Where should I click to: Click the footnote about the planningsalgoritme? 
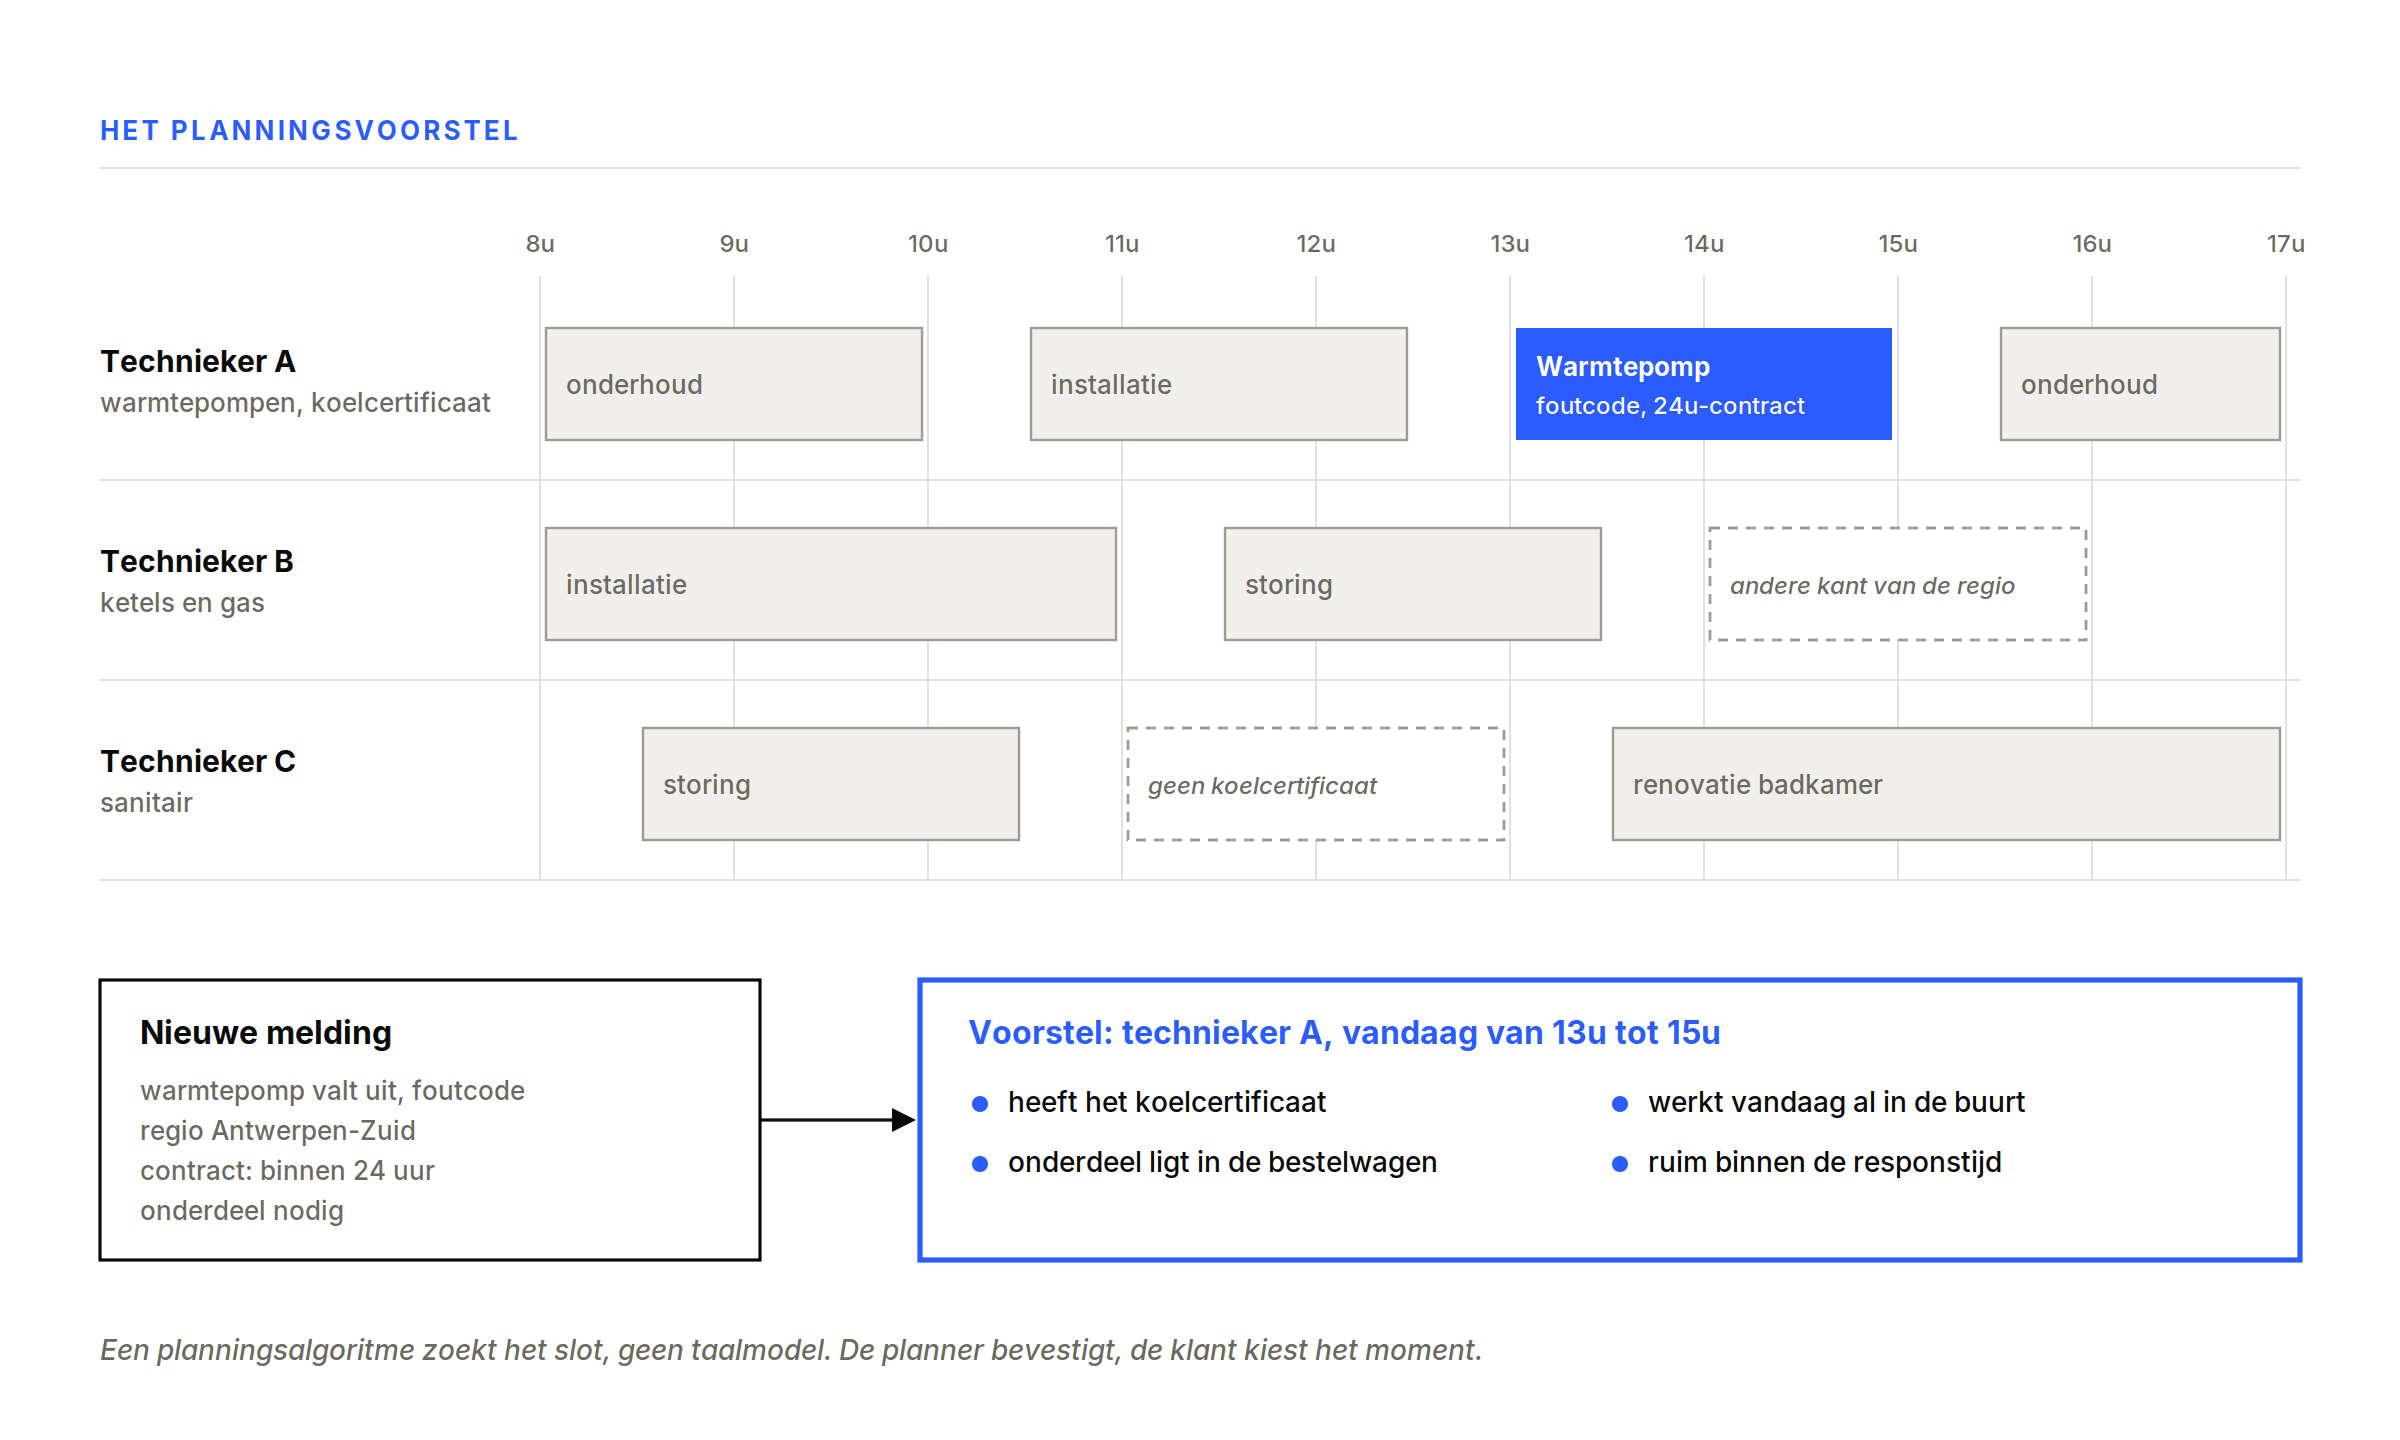(x=790, y=1350)
